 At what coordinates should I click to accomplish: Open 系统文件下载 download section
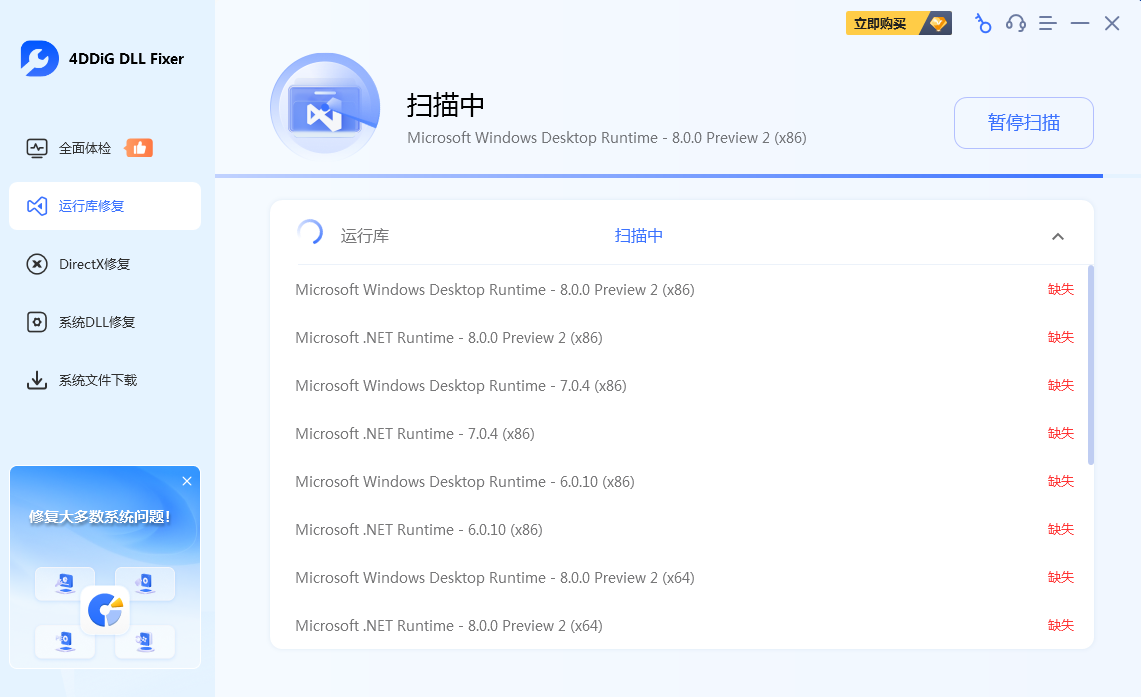click(105, 380)
